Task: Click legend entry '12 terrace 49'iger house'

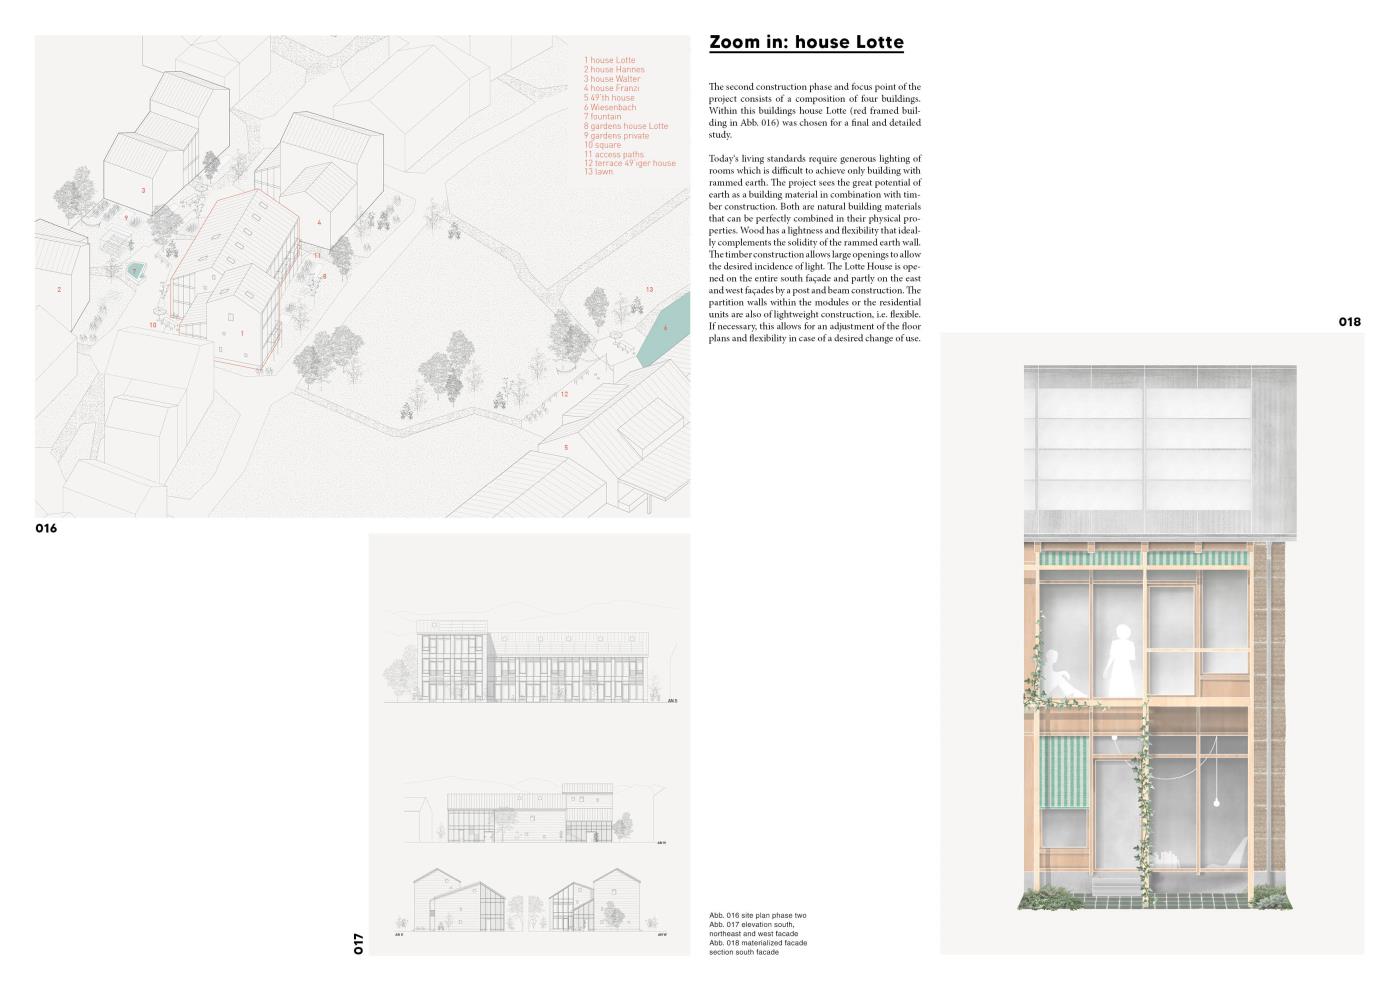Action: pyautogui.click(x=630, y=163)
